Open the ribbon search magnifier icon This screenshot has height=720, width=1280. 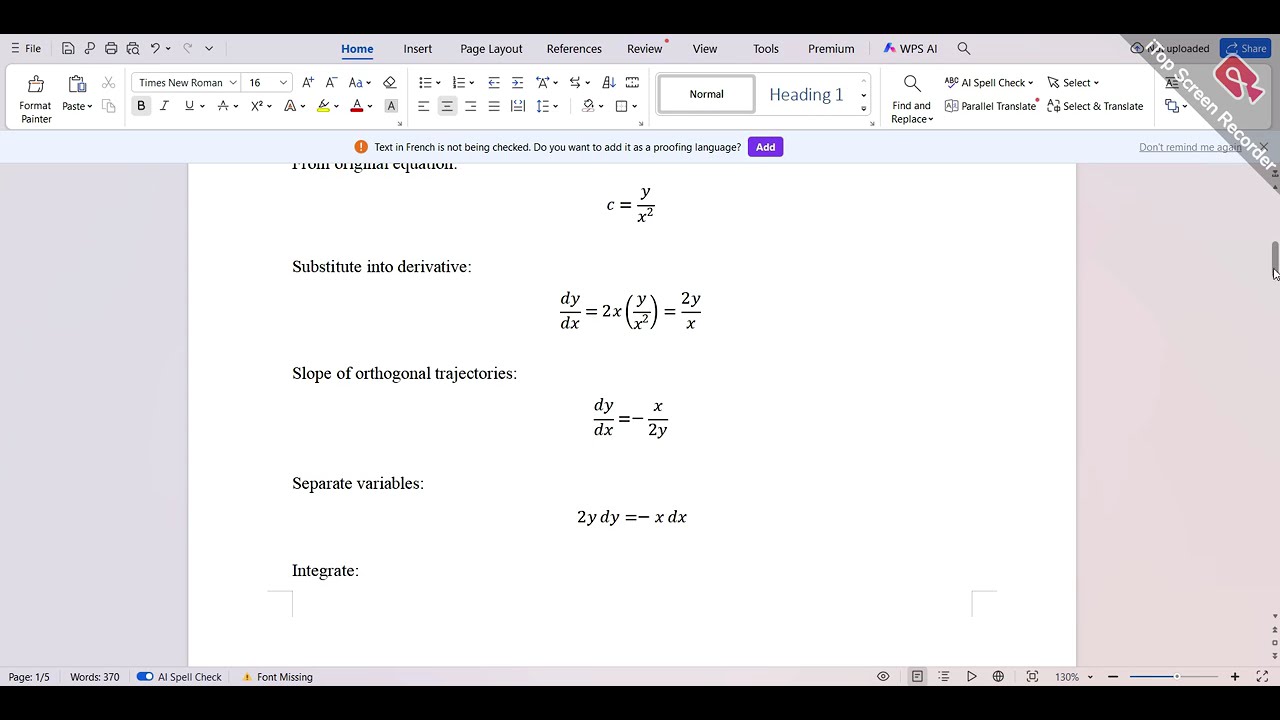(x=964, y=48)
